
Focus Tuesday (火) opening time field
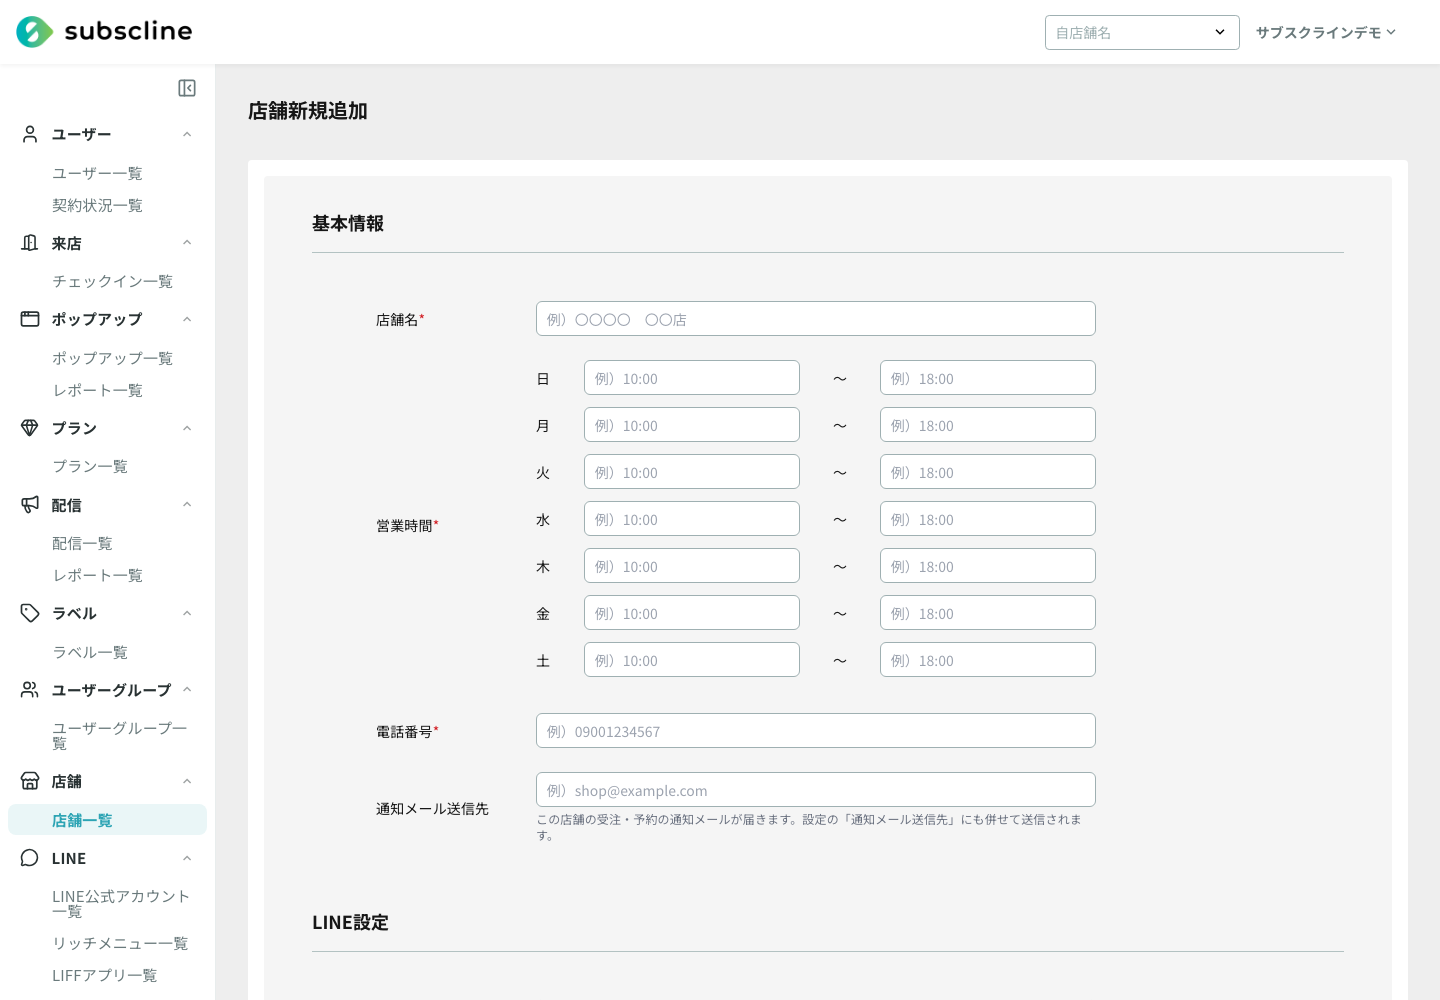692,472
